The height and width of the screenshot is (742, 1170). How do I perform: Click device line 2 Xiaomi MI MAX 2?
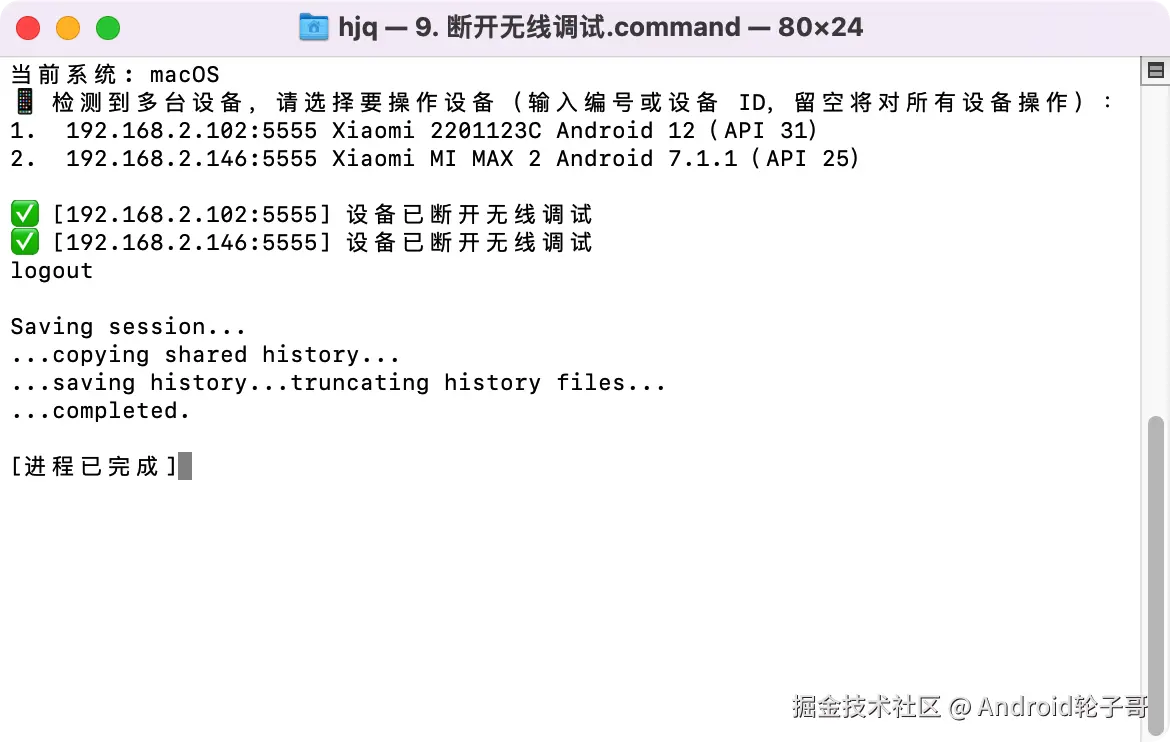click(435, 158)
